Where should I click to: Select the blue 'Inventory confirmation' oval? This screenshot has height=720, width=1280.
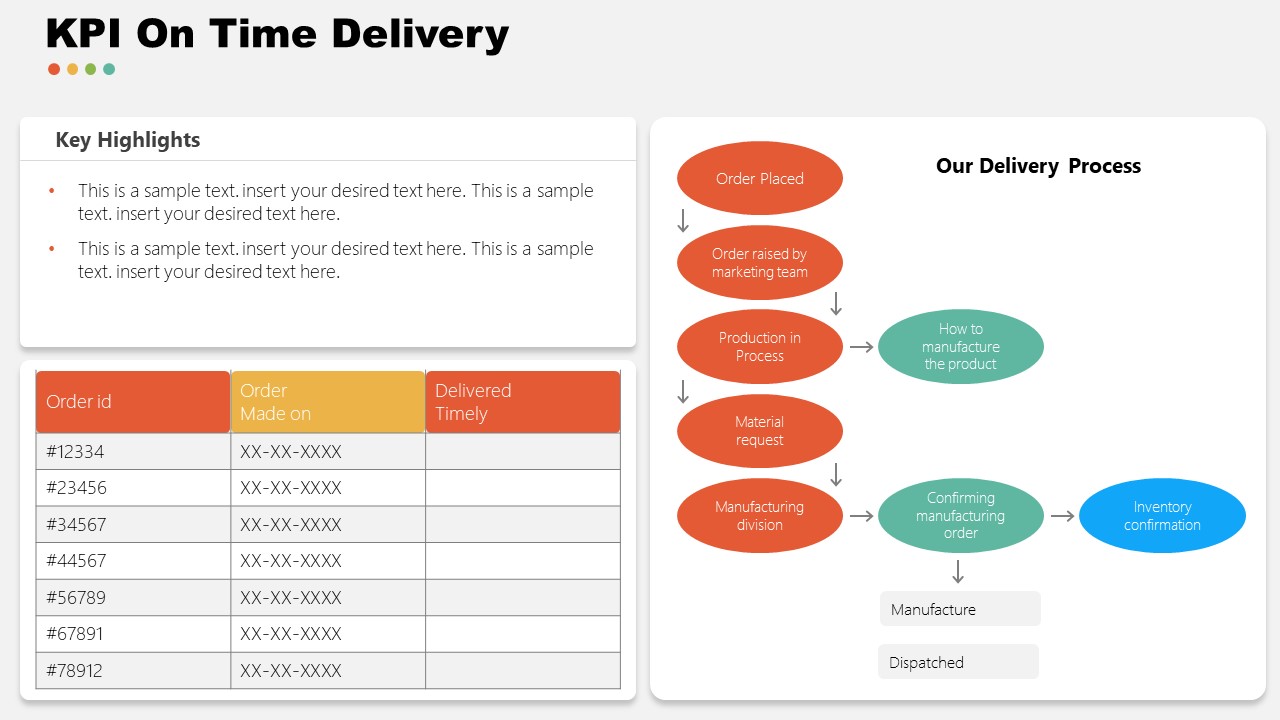pos(1162,516)
